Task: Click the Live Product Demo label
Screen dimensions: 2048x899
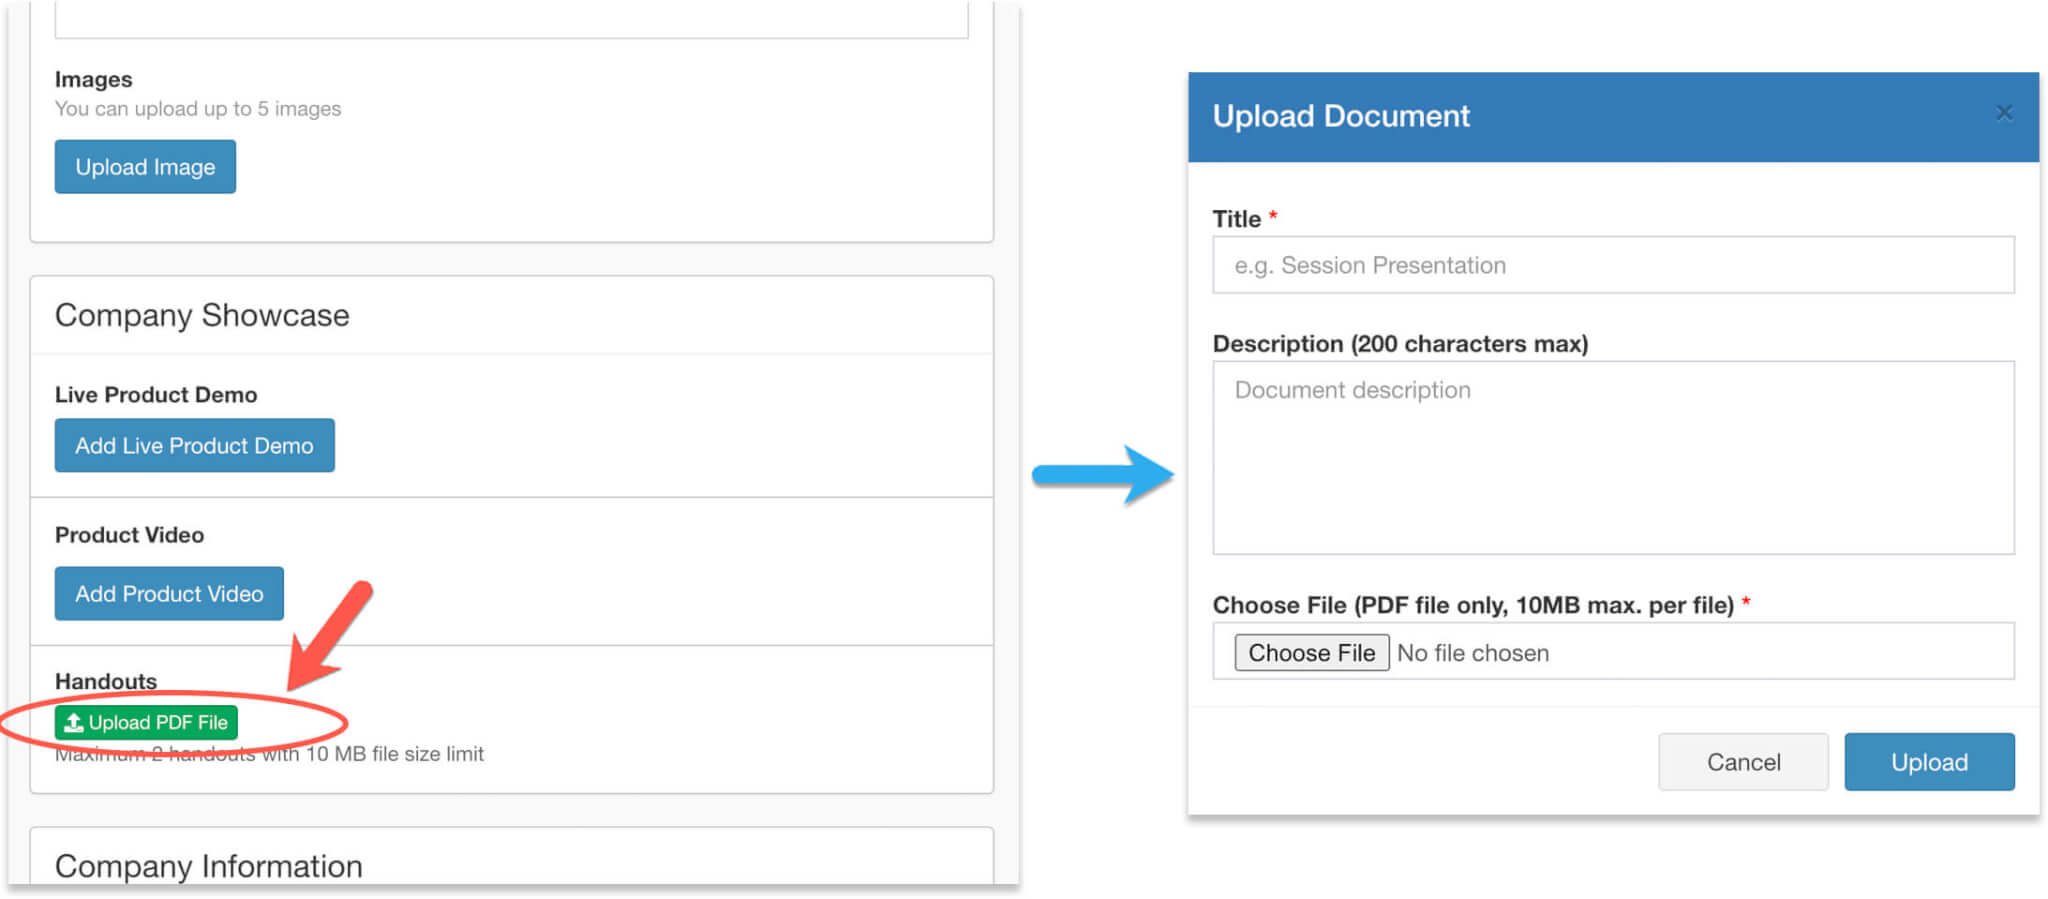Action: 156,395
